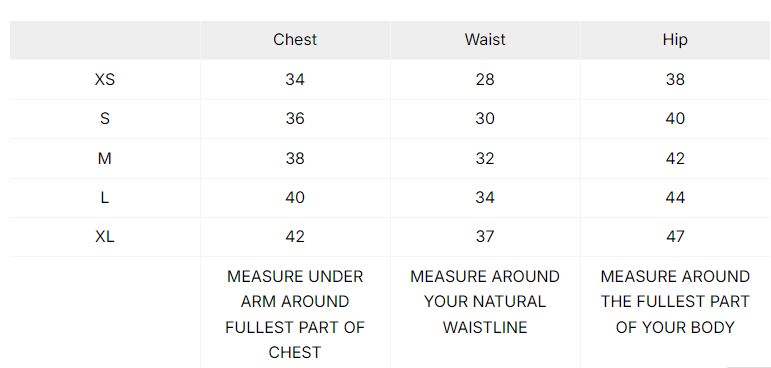Screen dimensions: 771x368
Task: Select the XL size row label
Action: (105, 237)
